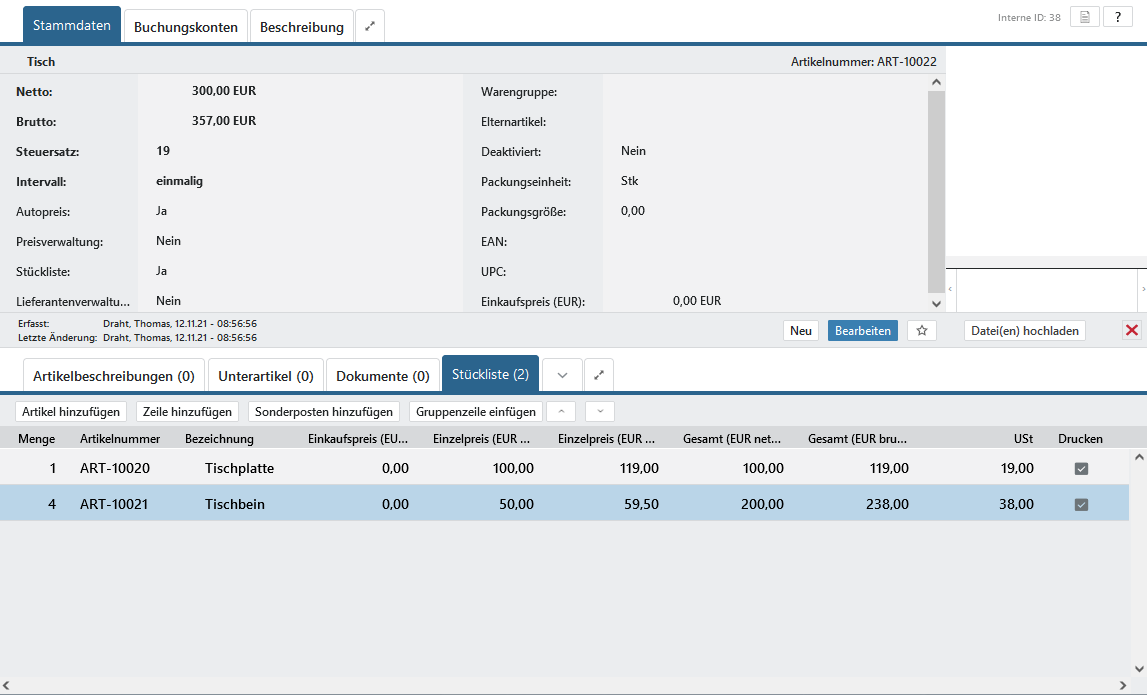The height and width of the screenshot is (695, 1147).
Task: Expand lower Stückliste panel with arrows icon
Action: point(599,376)
